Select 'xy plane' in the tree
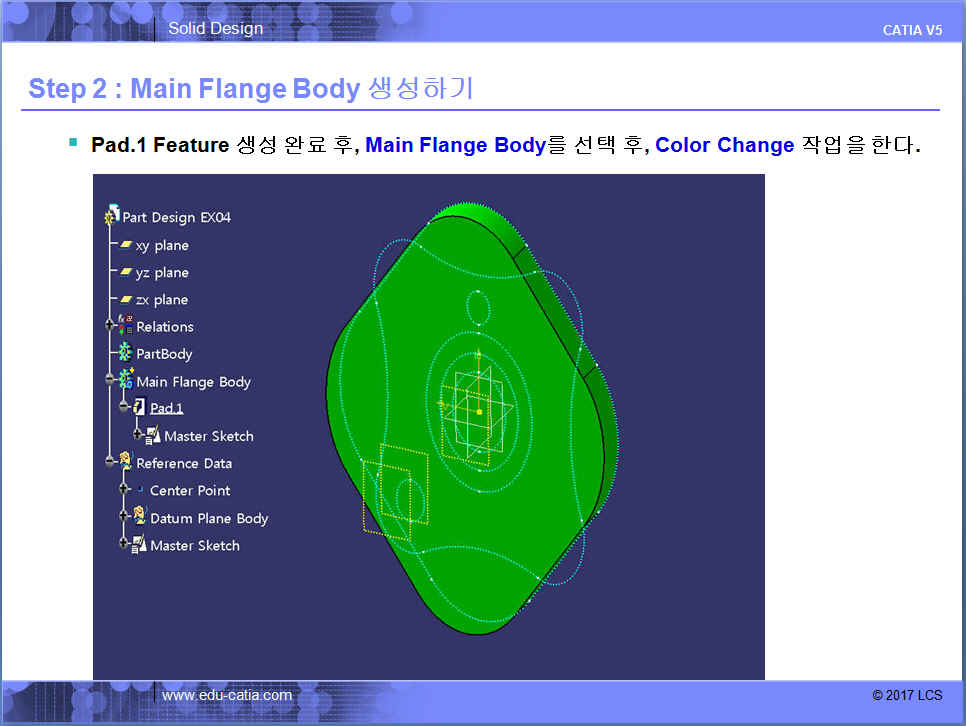 point(162,246)
